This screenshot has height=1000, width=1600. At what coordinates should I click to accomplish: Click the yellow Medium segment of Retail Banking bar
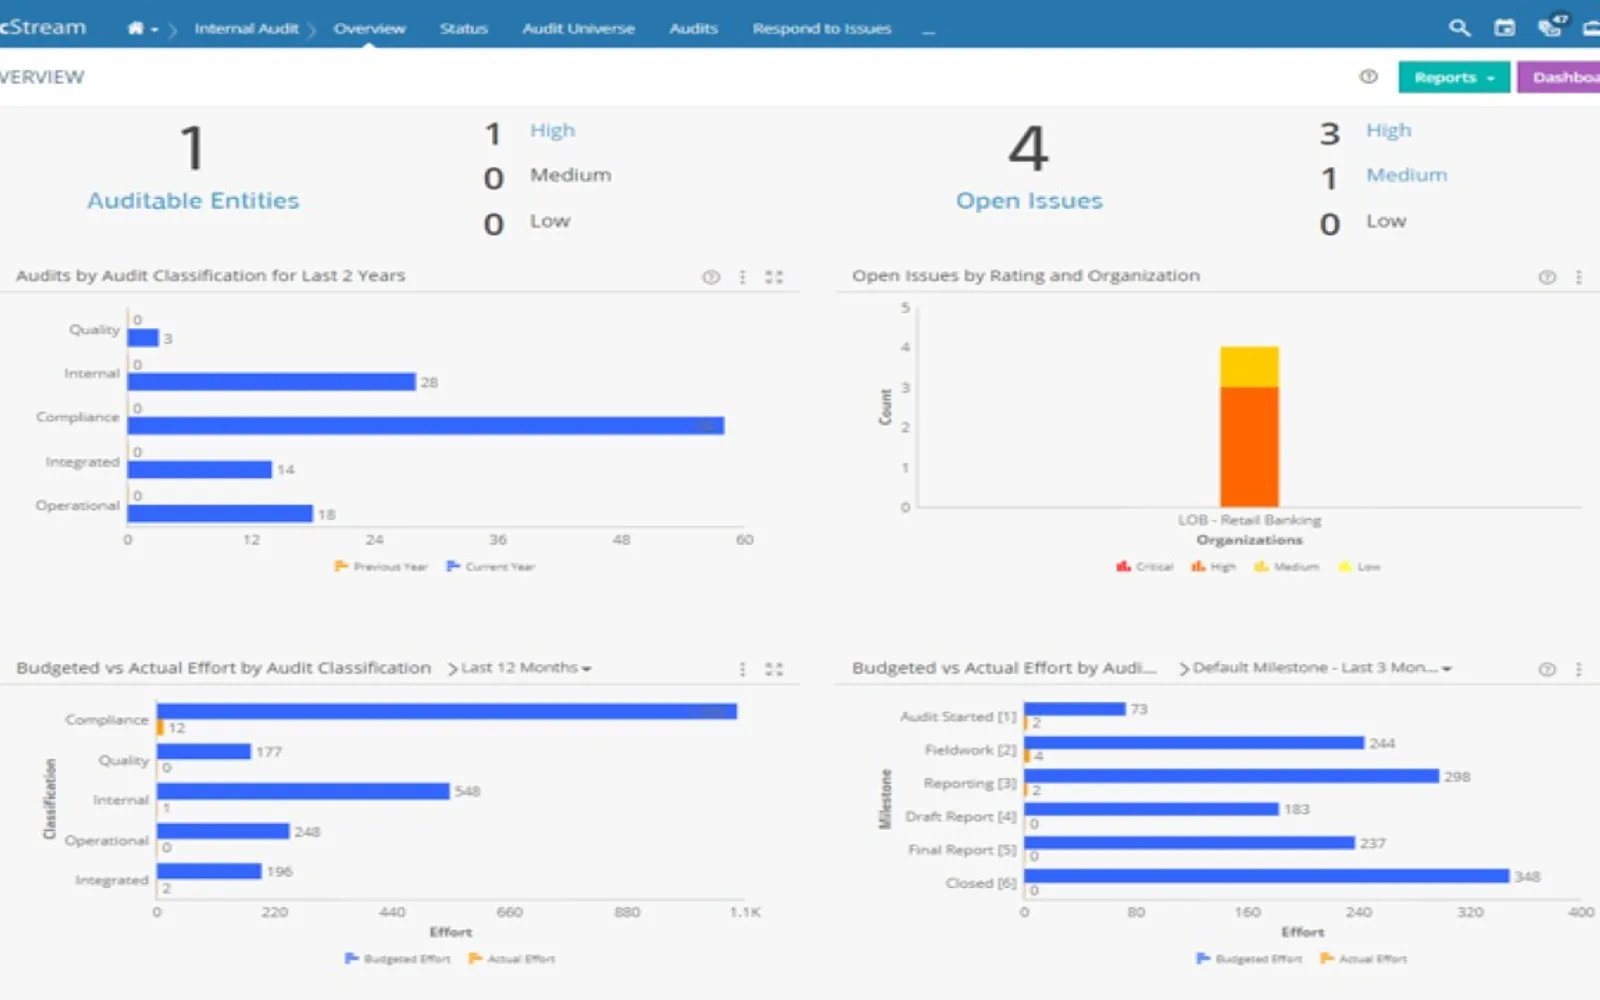1249,367
